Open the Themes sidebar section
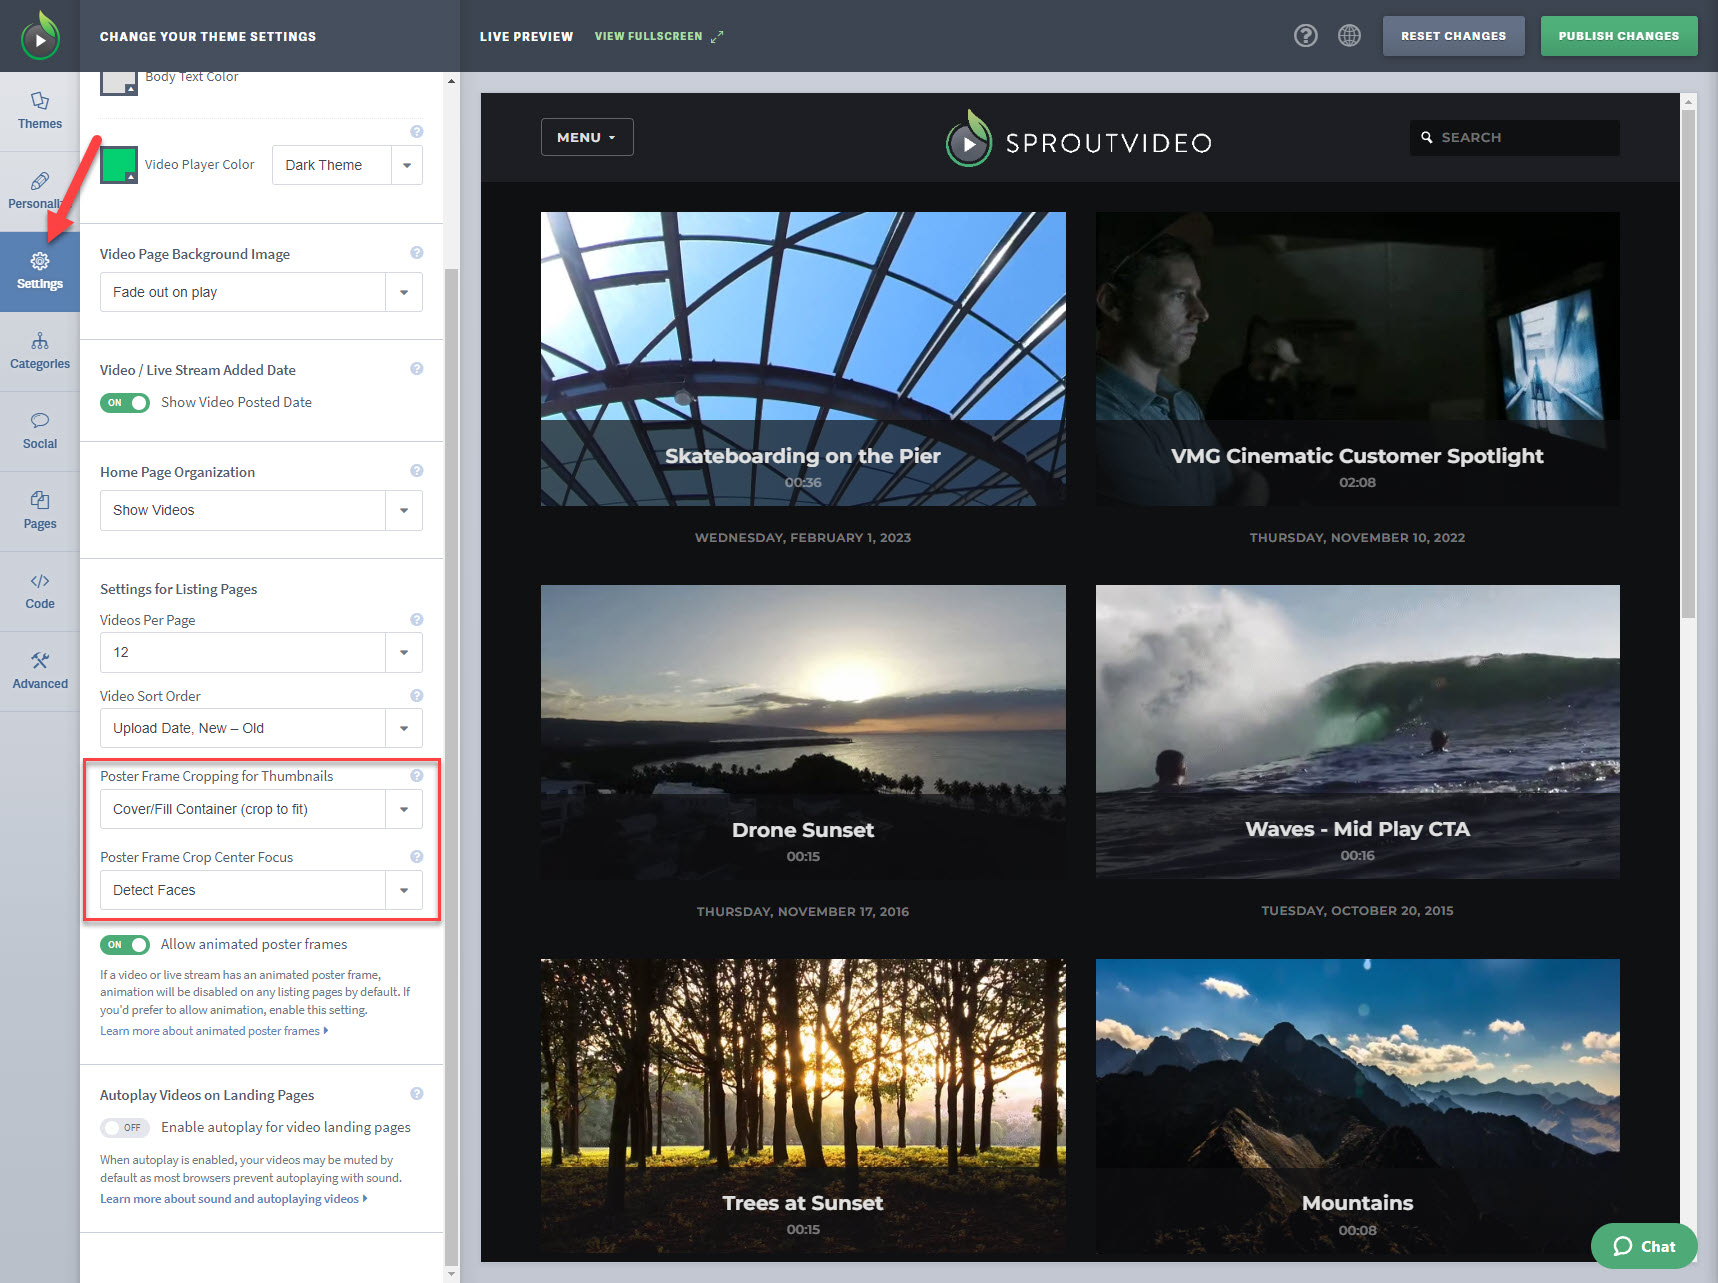 tap(40, 111)
